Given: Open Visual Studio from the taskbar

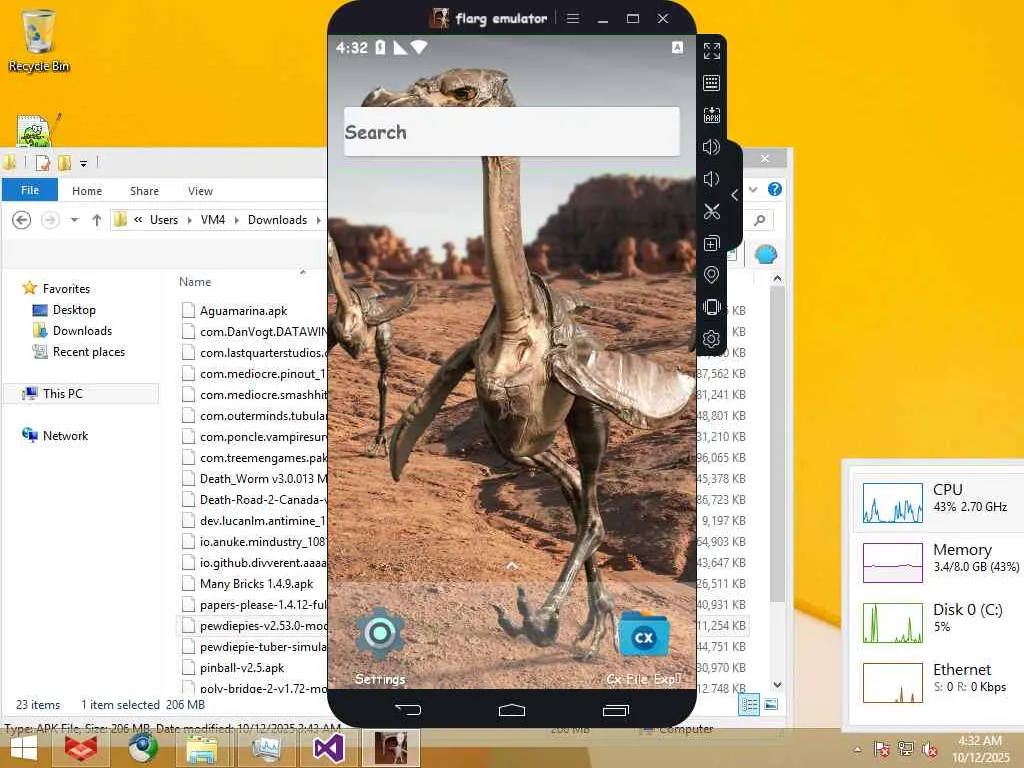Looking at the screenshot, I should tap(328, 749).
